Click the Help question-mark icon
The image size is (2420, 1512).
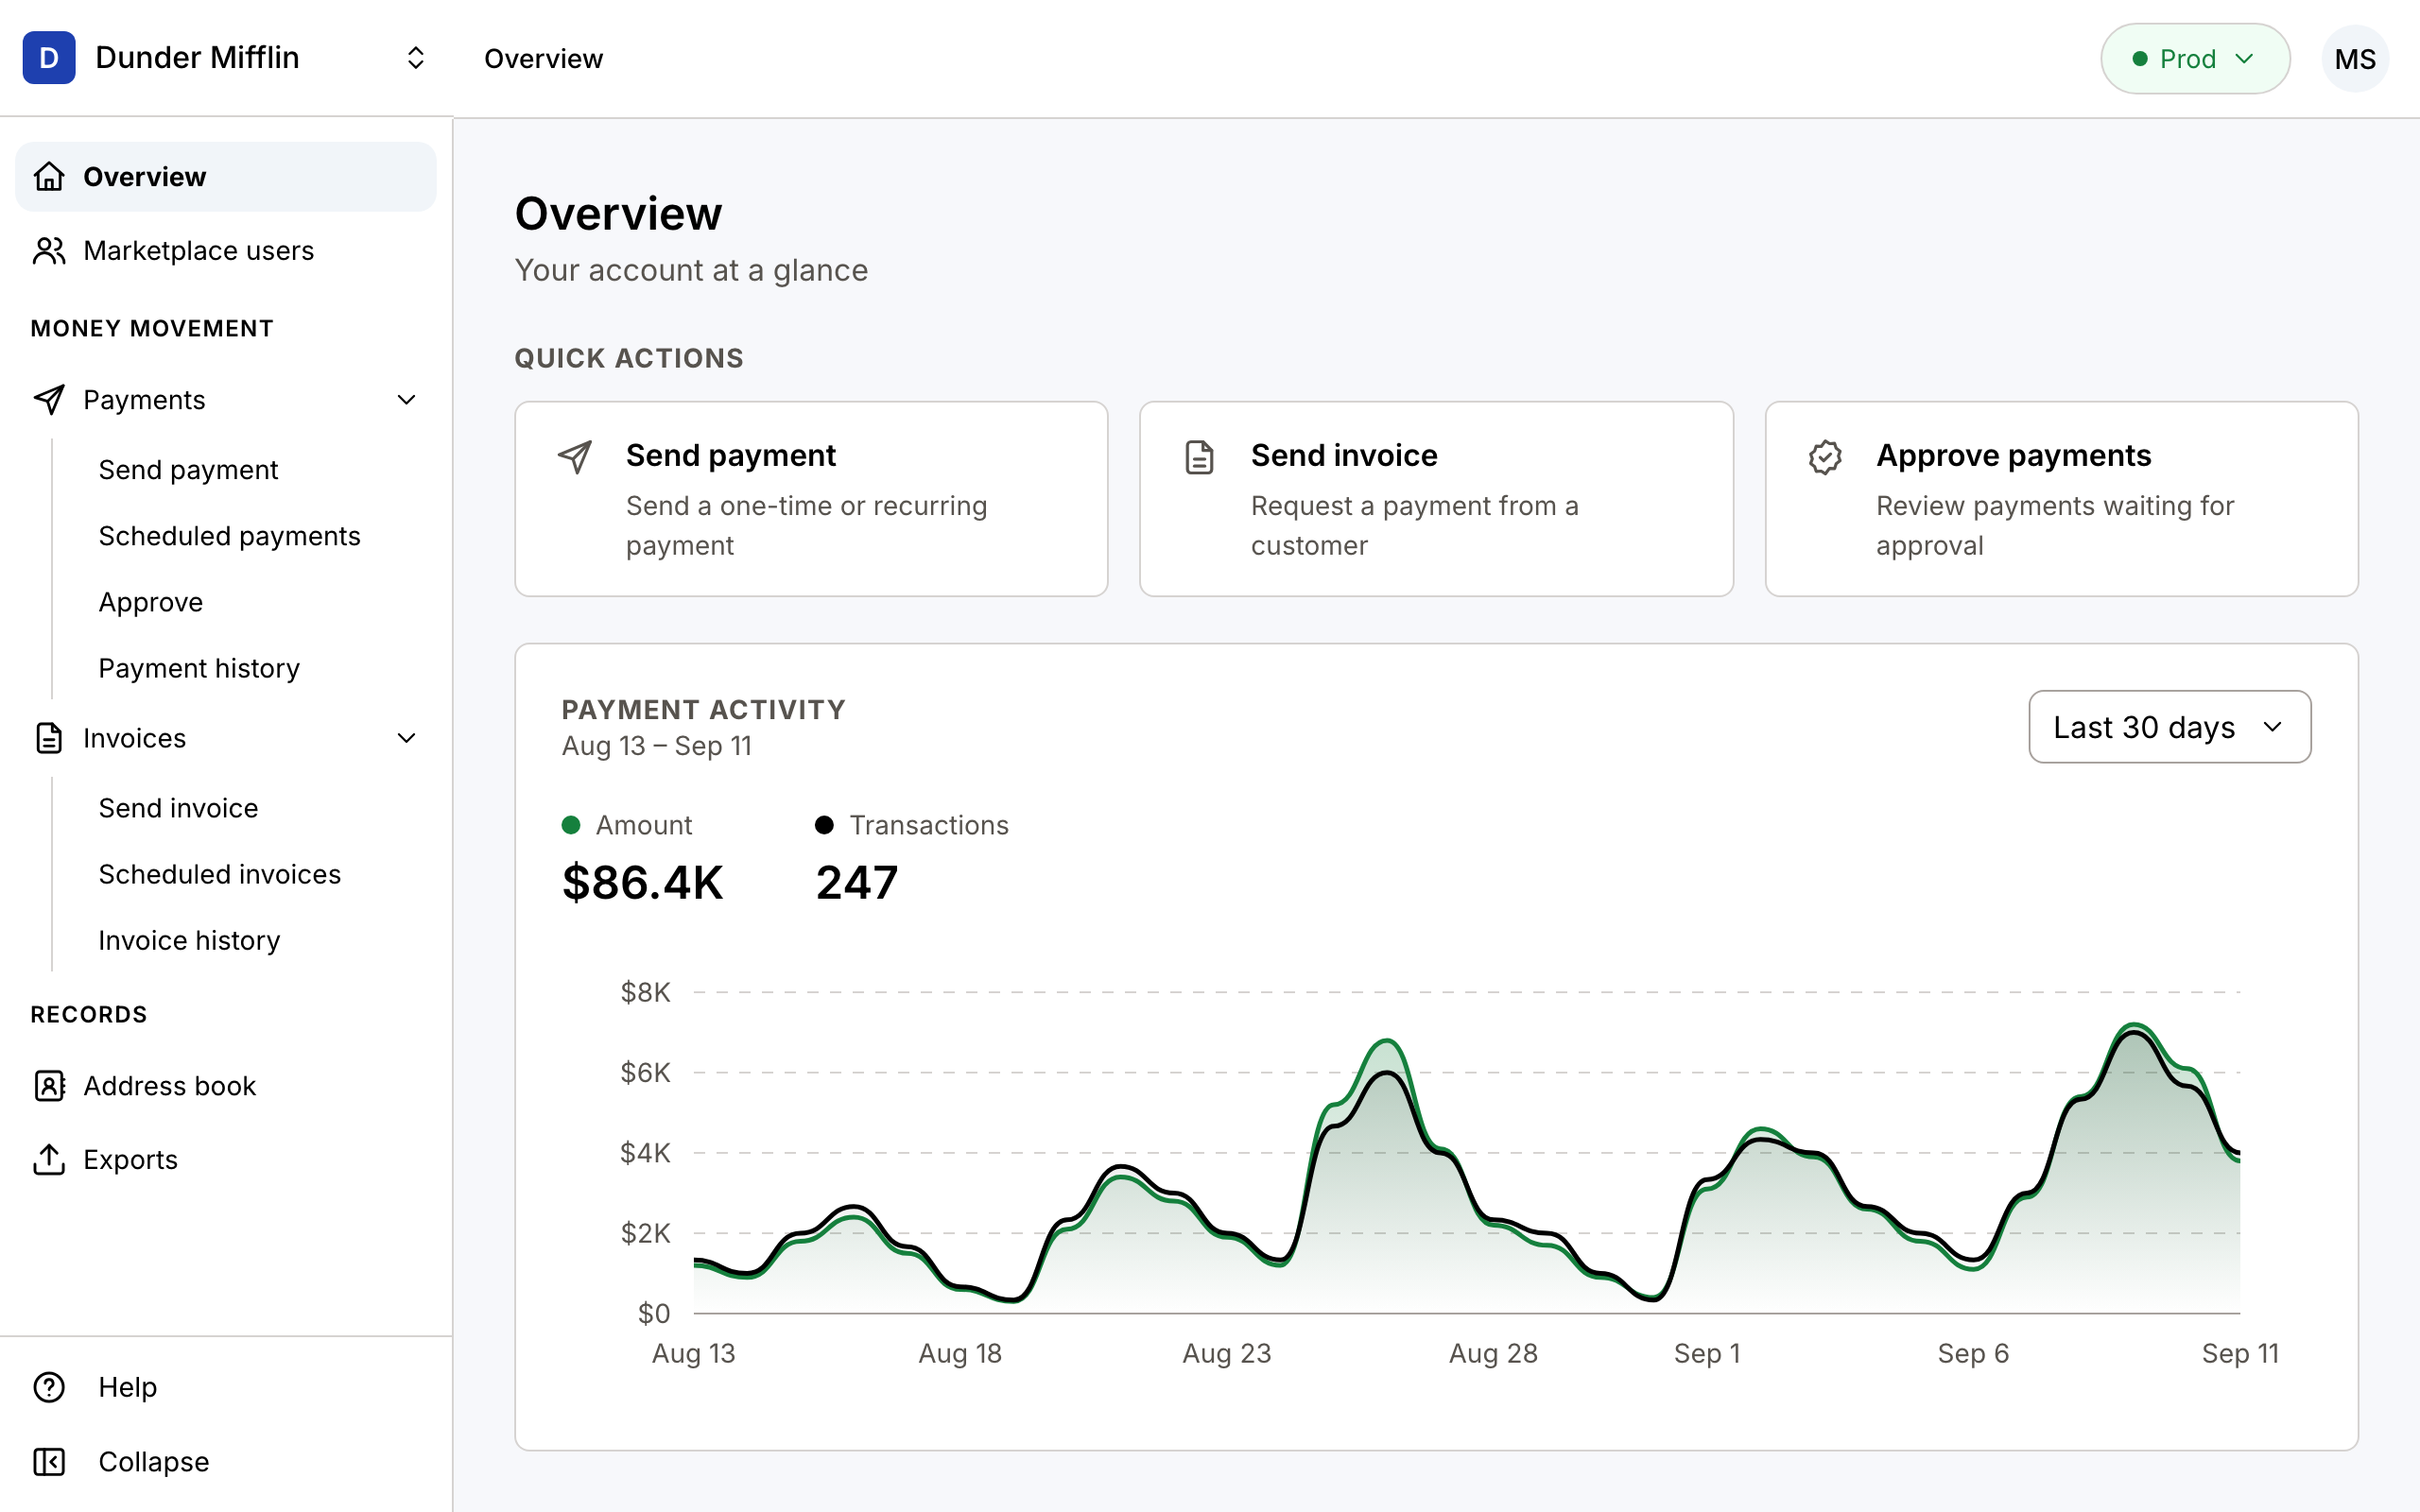pyautogui.click(x=49, y=1387)
